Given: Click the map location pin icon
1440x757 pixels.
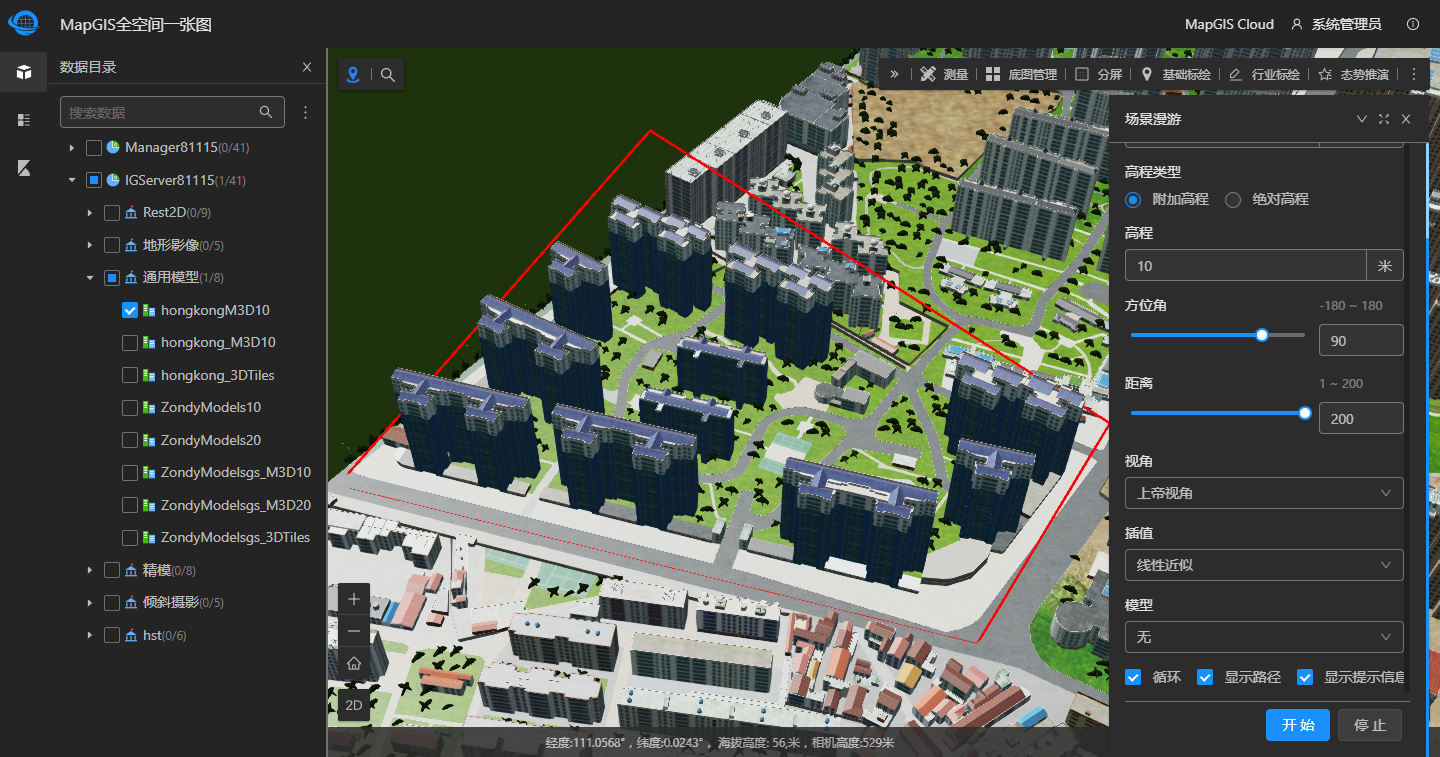Looking at the screenshot, I should pyautogui.click(x=353, y=74).
